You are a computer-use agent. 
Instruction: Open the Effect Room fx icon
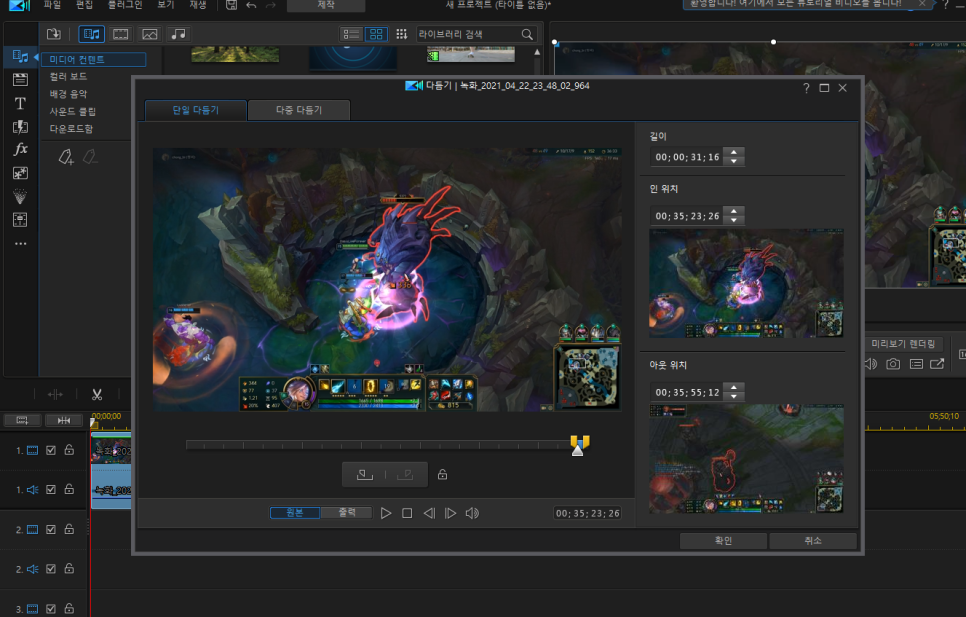[x=20, y=149]
